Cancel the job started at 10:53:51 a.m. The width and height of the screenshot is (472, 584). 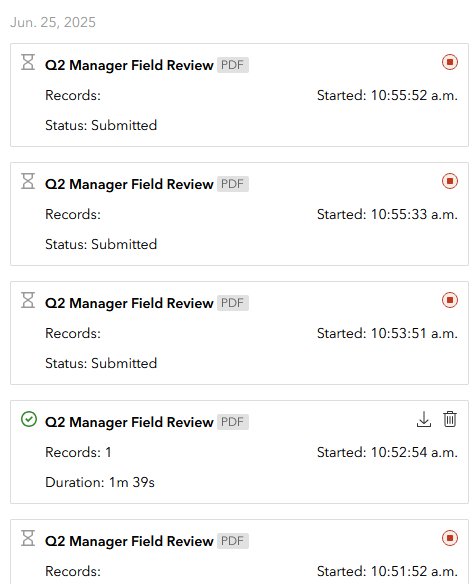450,300
